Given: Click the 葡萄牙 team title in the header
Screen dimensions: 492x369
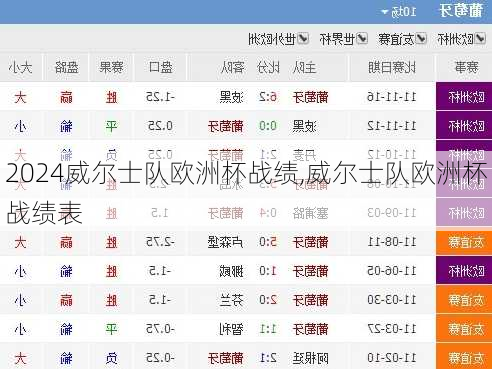Looking at the screenshot, I should click(x=461, y=11).
